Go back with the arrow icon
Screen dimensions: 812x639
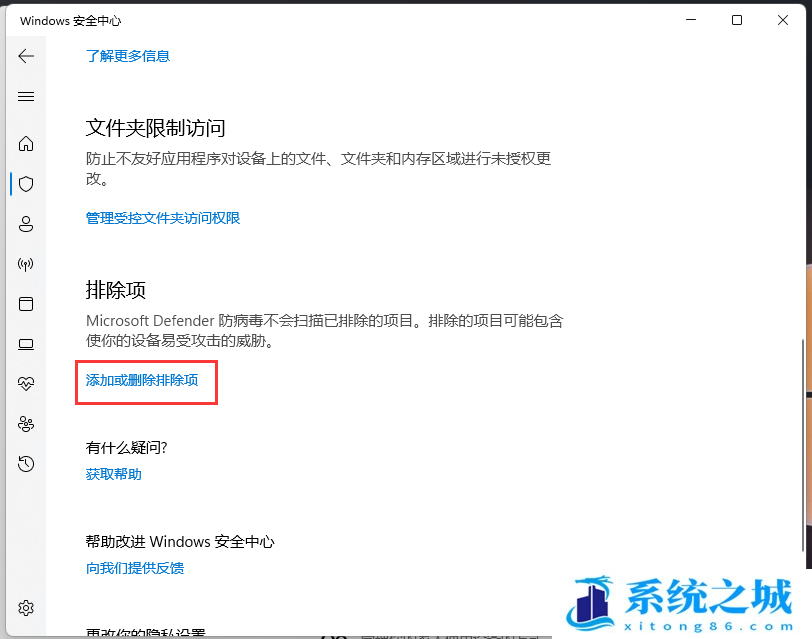[26, 56]
